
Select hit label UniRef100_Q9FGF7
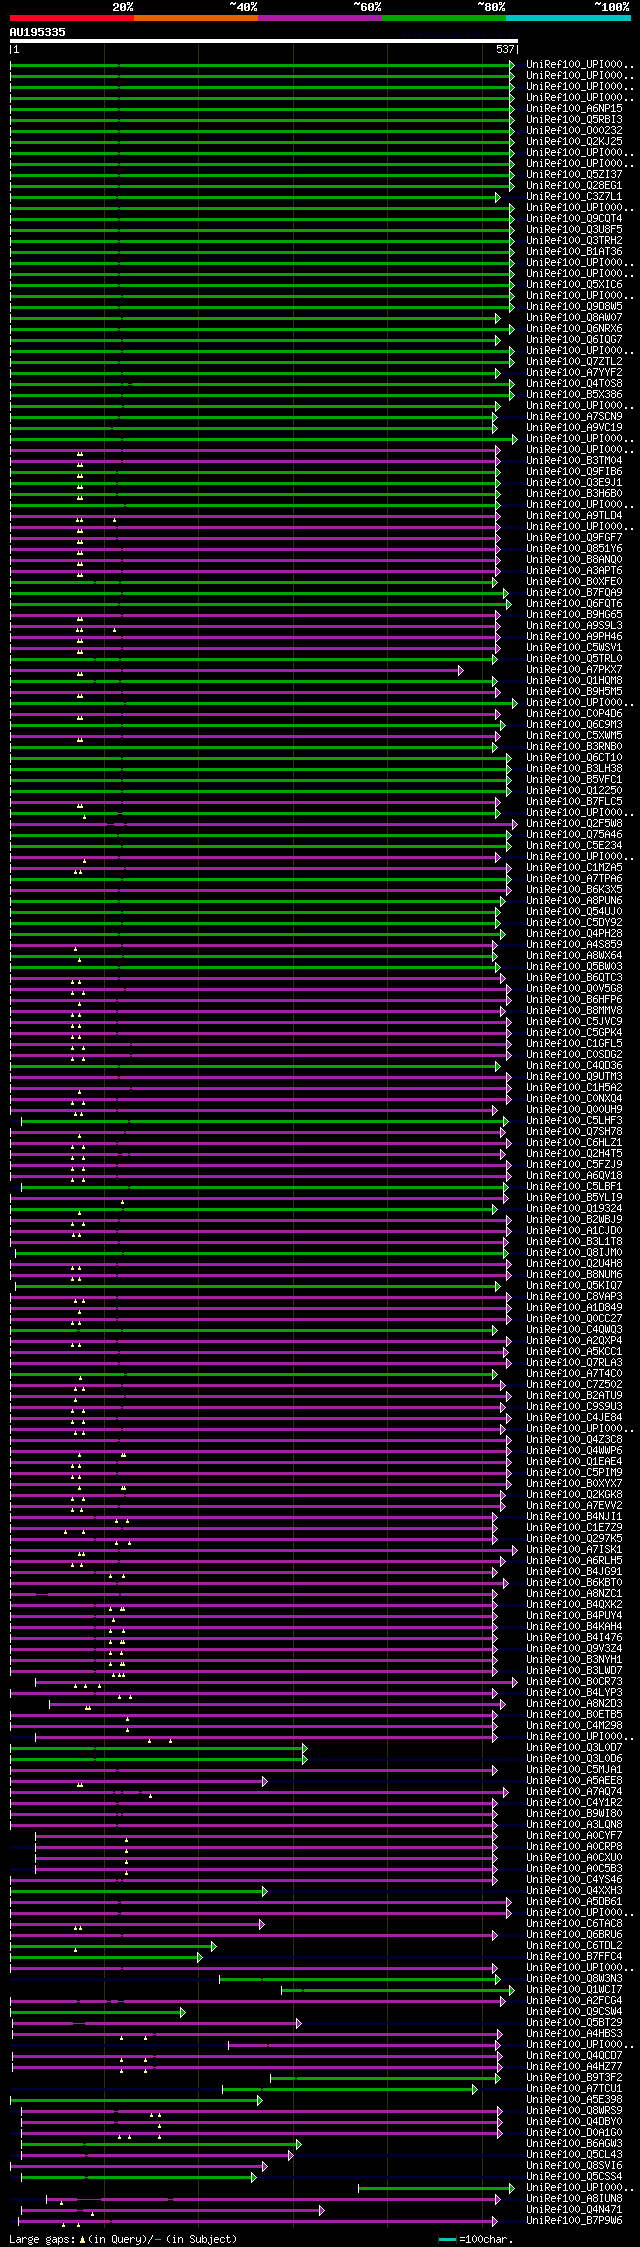(x=574, y=538)
